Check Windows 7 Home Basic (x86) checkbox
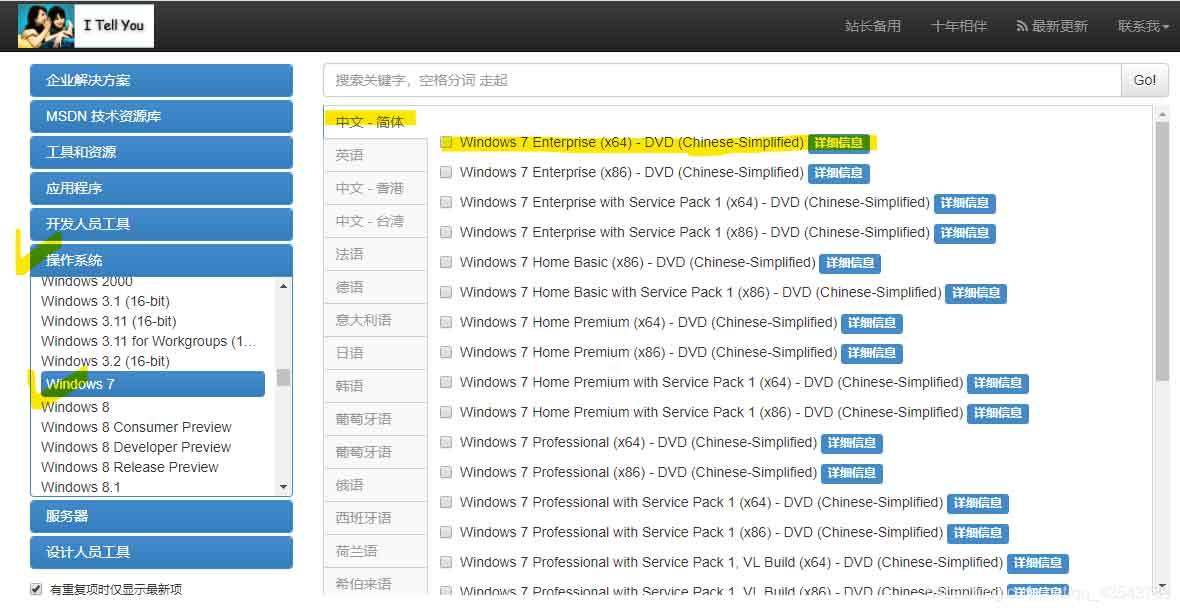Image resolution: width=1180 pixels, height=611 pixels. point(446,263)
